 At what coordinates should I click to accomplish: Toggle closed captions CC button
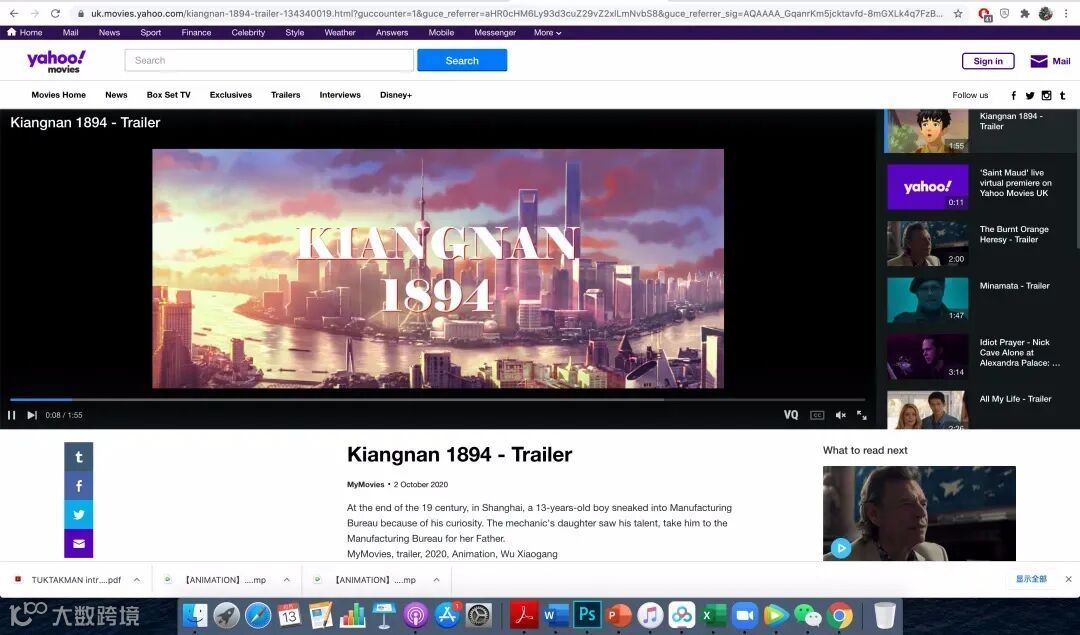click(817, 415)
